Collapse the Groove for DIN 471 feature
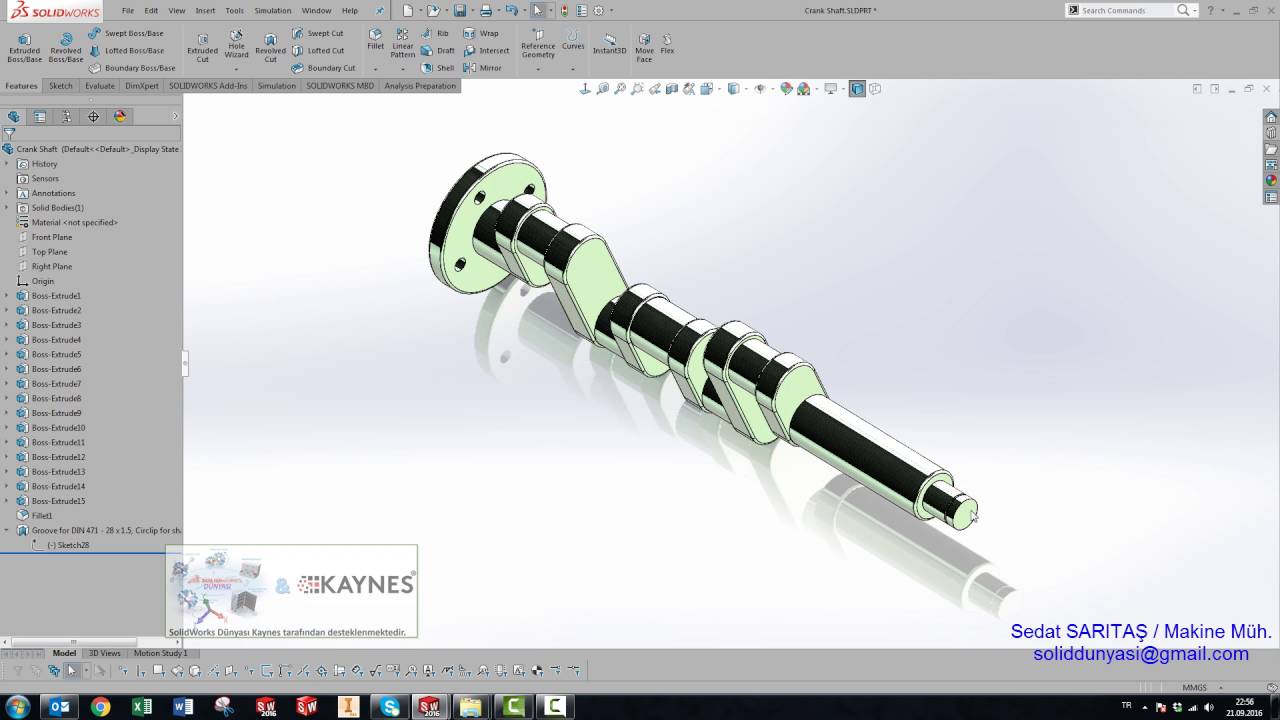 coord(6,530)
